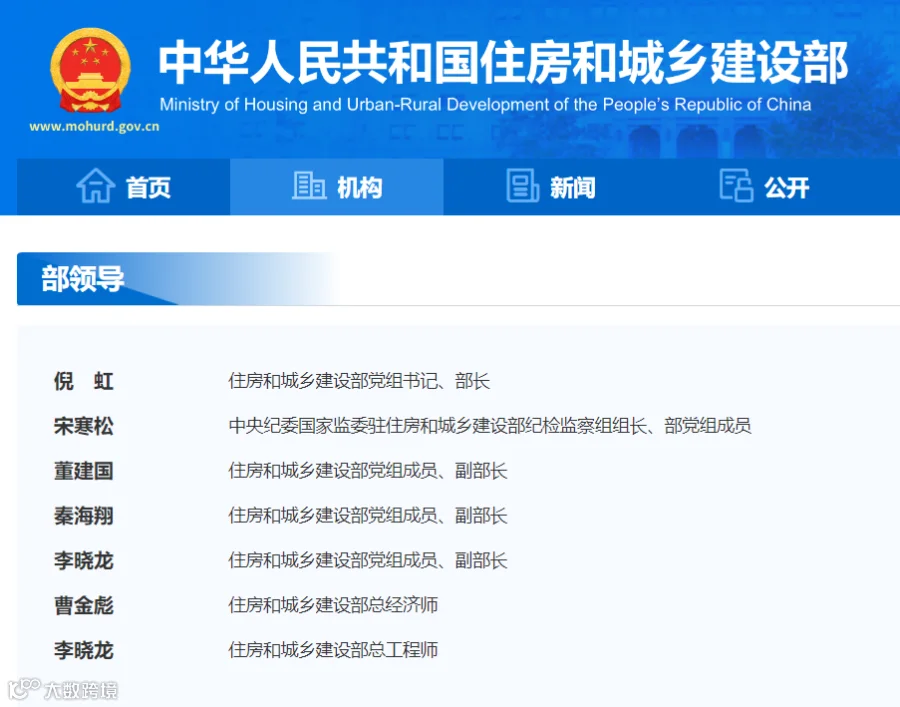Switch to the 首页 tab

point(149,186)
